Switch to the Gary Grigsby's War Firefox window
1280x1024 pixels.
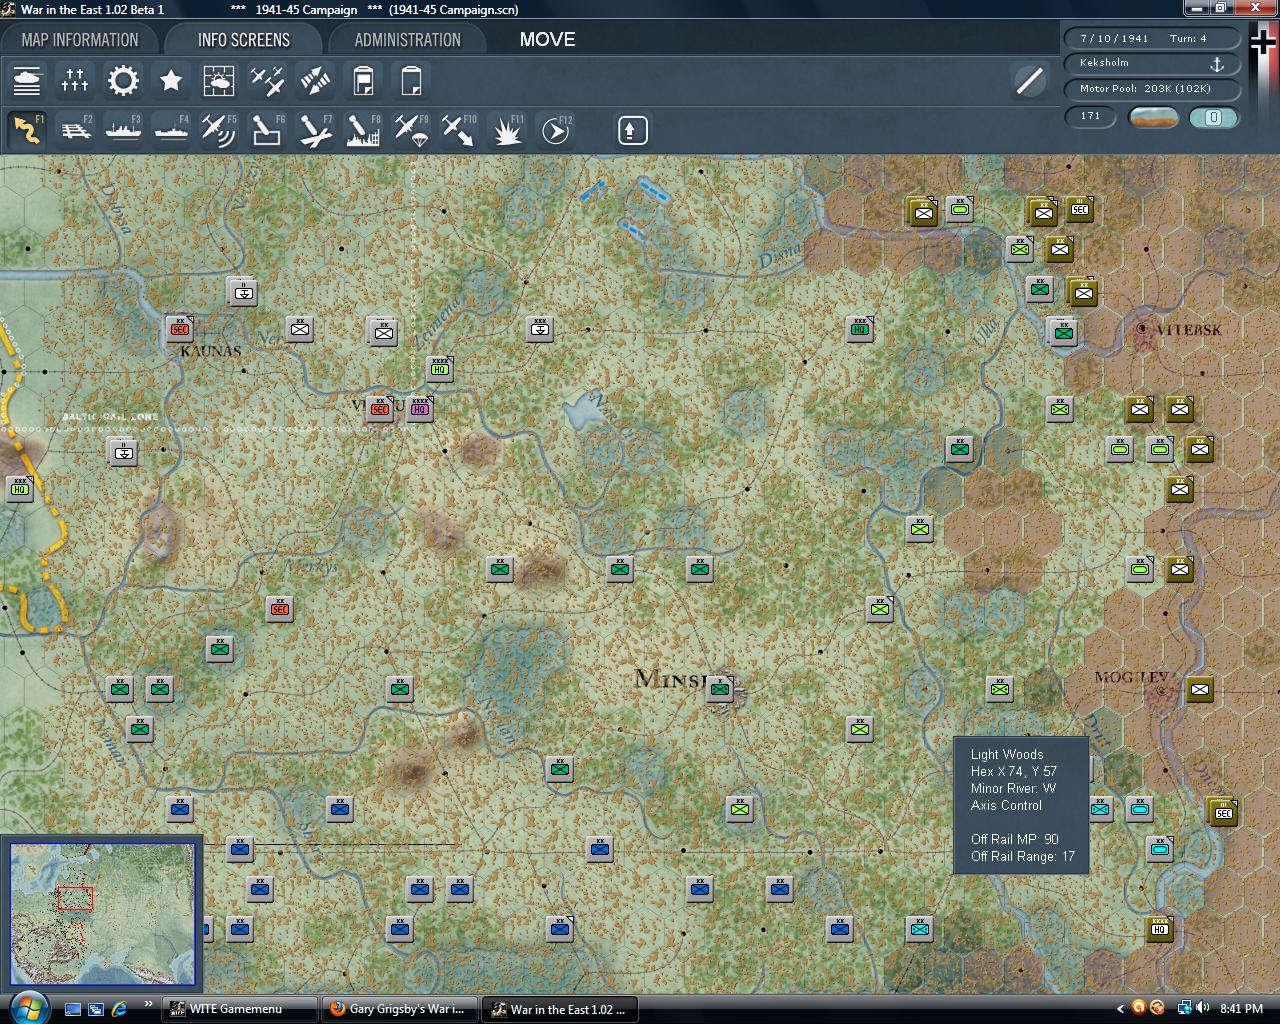[400, 1009]
